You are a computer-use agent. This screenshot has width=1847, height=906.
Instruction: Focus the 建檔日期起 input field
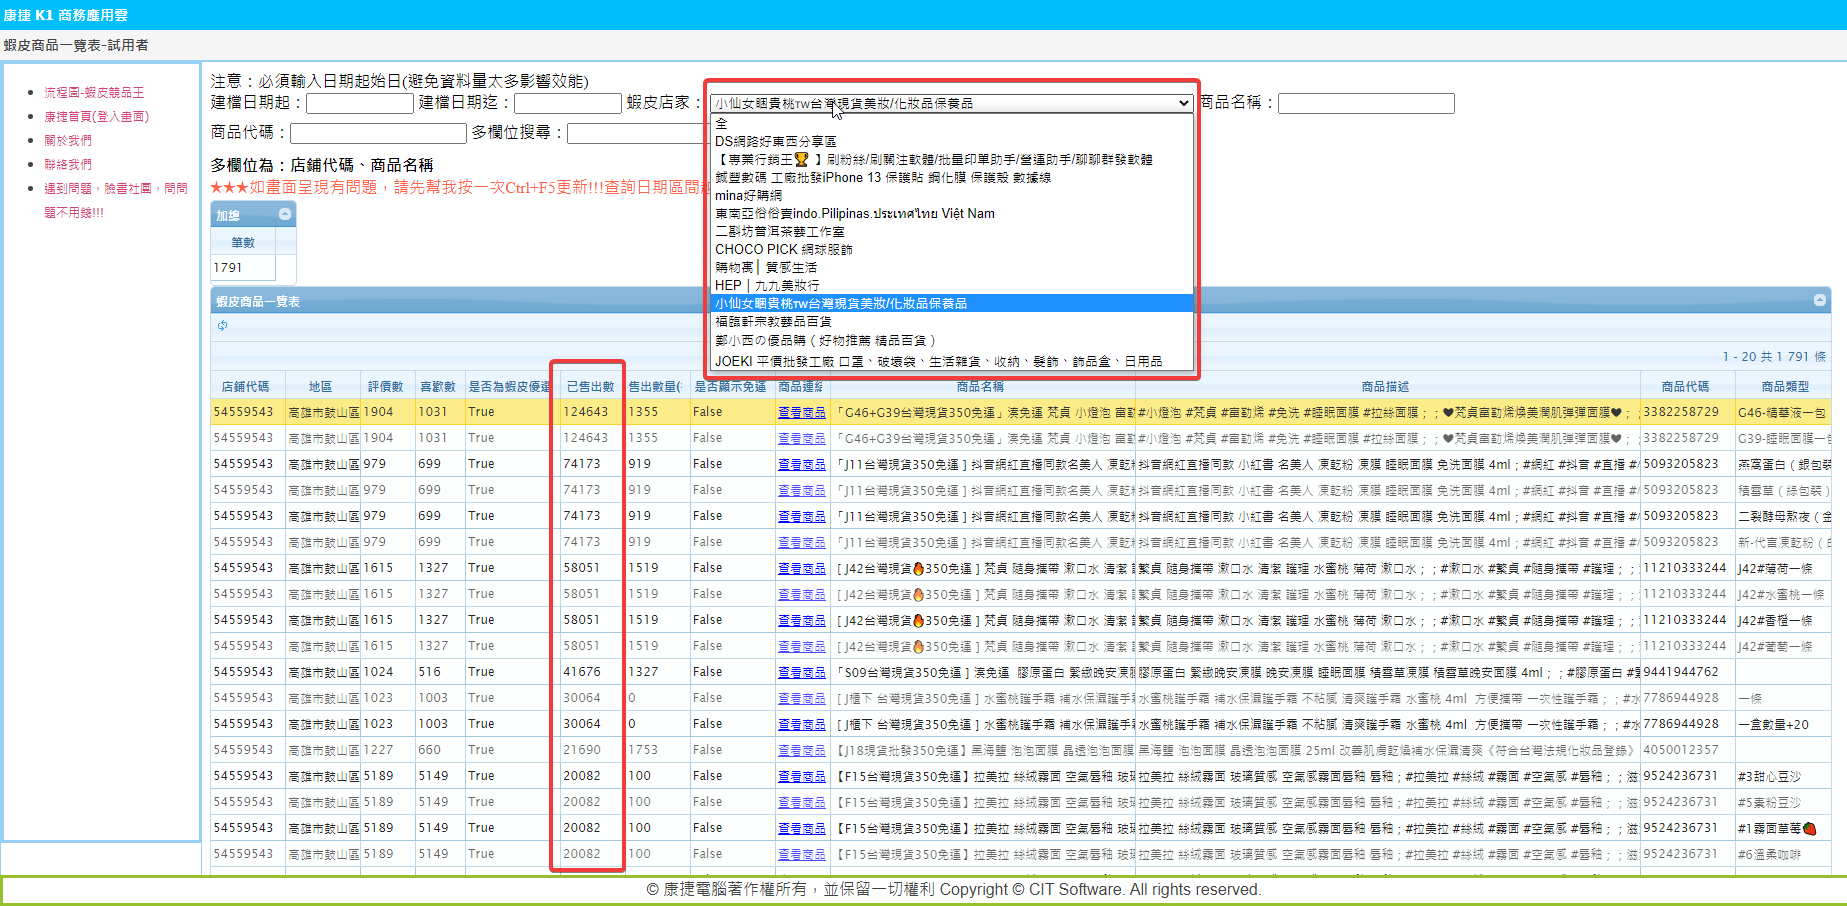(360, 103)
